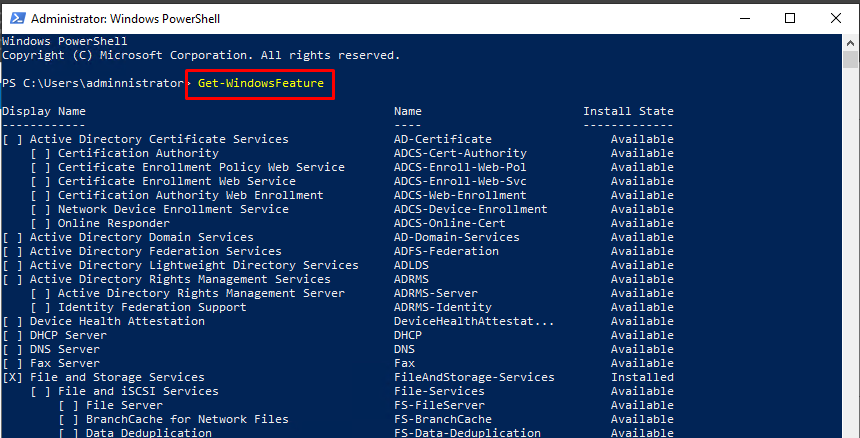Click the PowerShell icon in the title bar
The width and height of the screenshot is (860, 438).
(x=17, y=18)
